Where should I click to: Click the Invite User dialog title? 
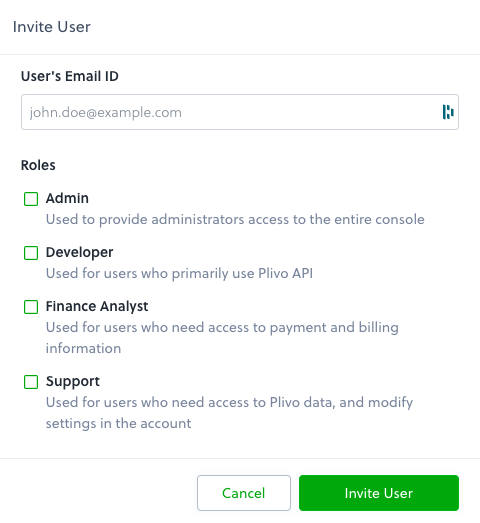[52, 27]
